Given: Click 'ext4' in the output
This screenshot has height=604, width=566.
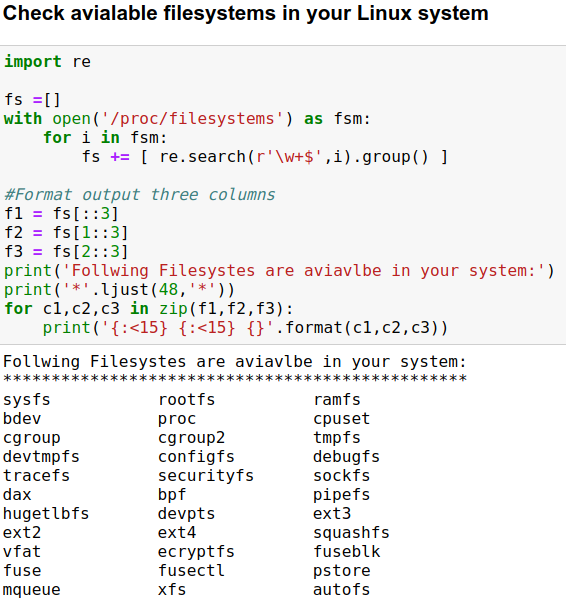Looking at the screenshot, I should 177,533.
